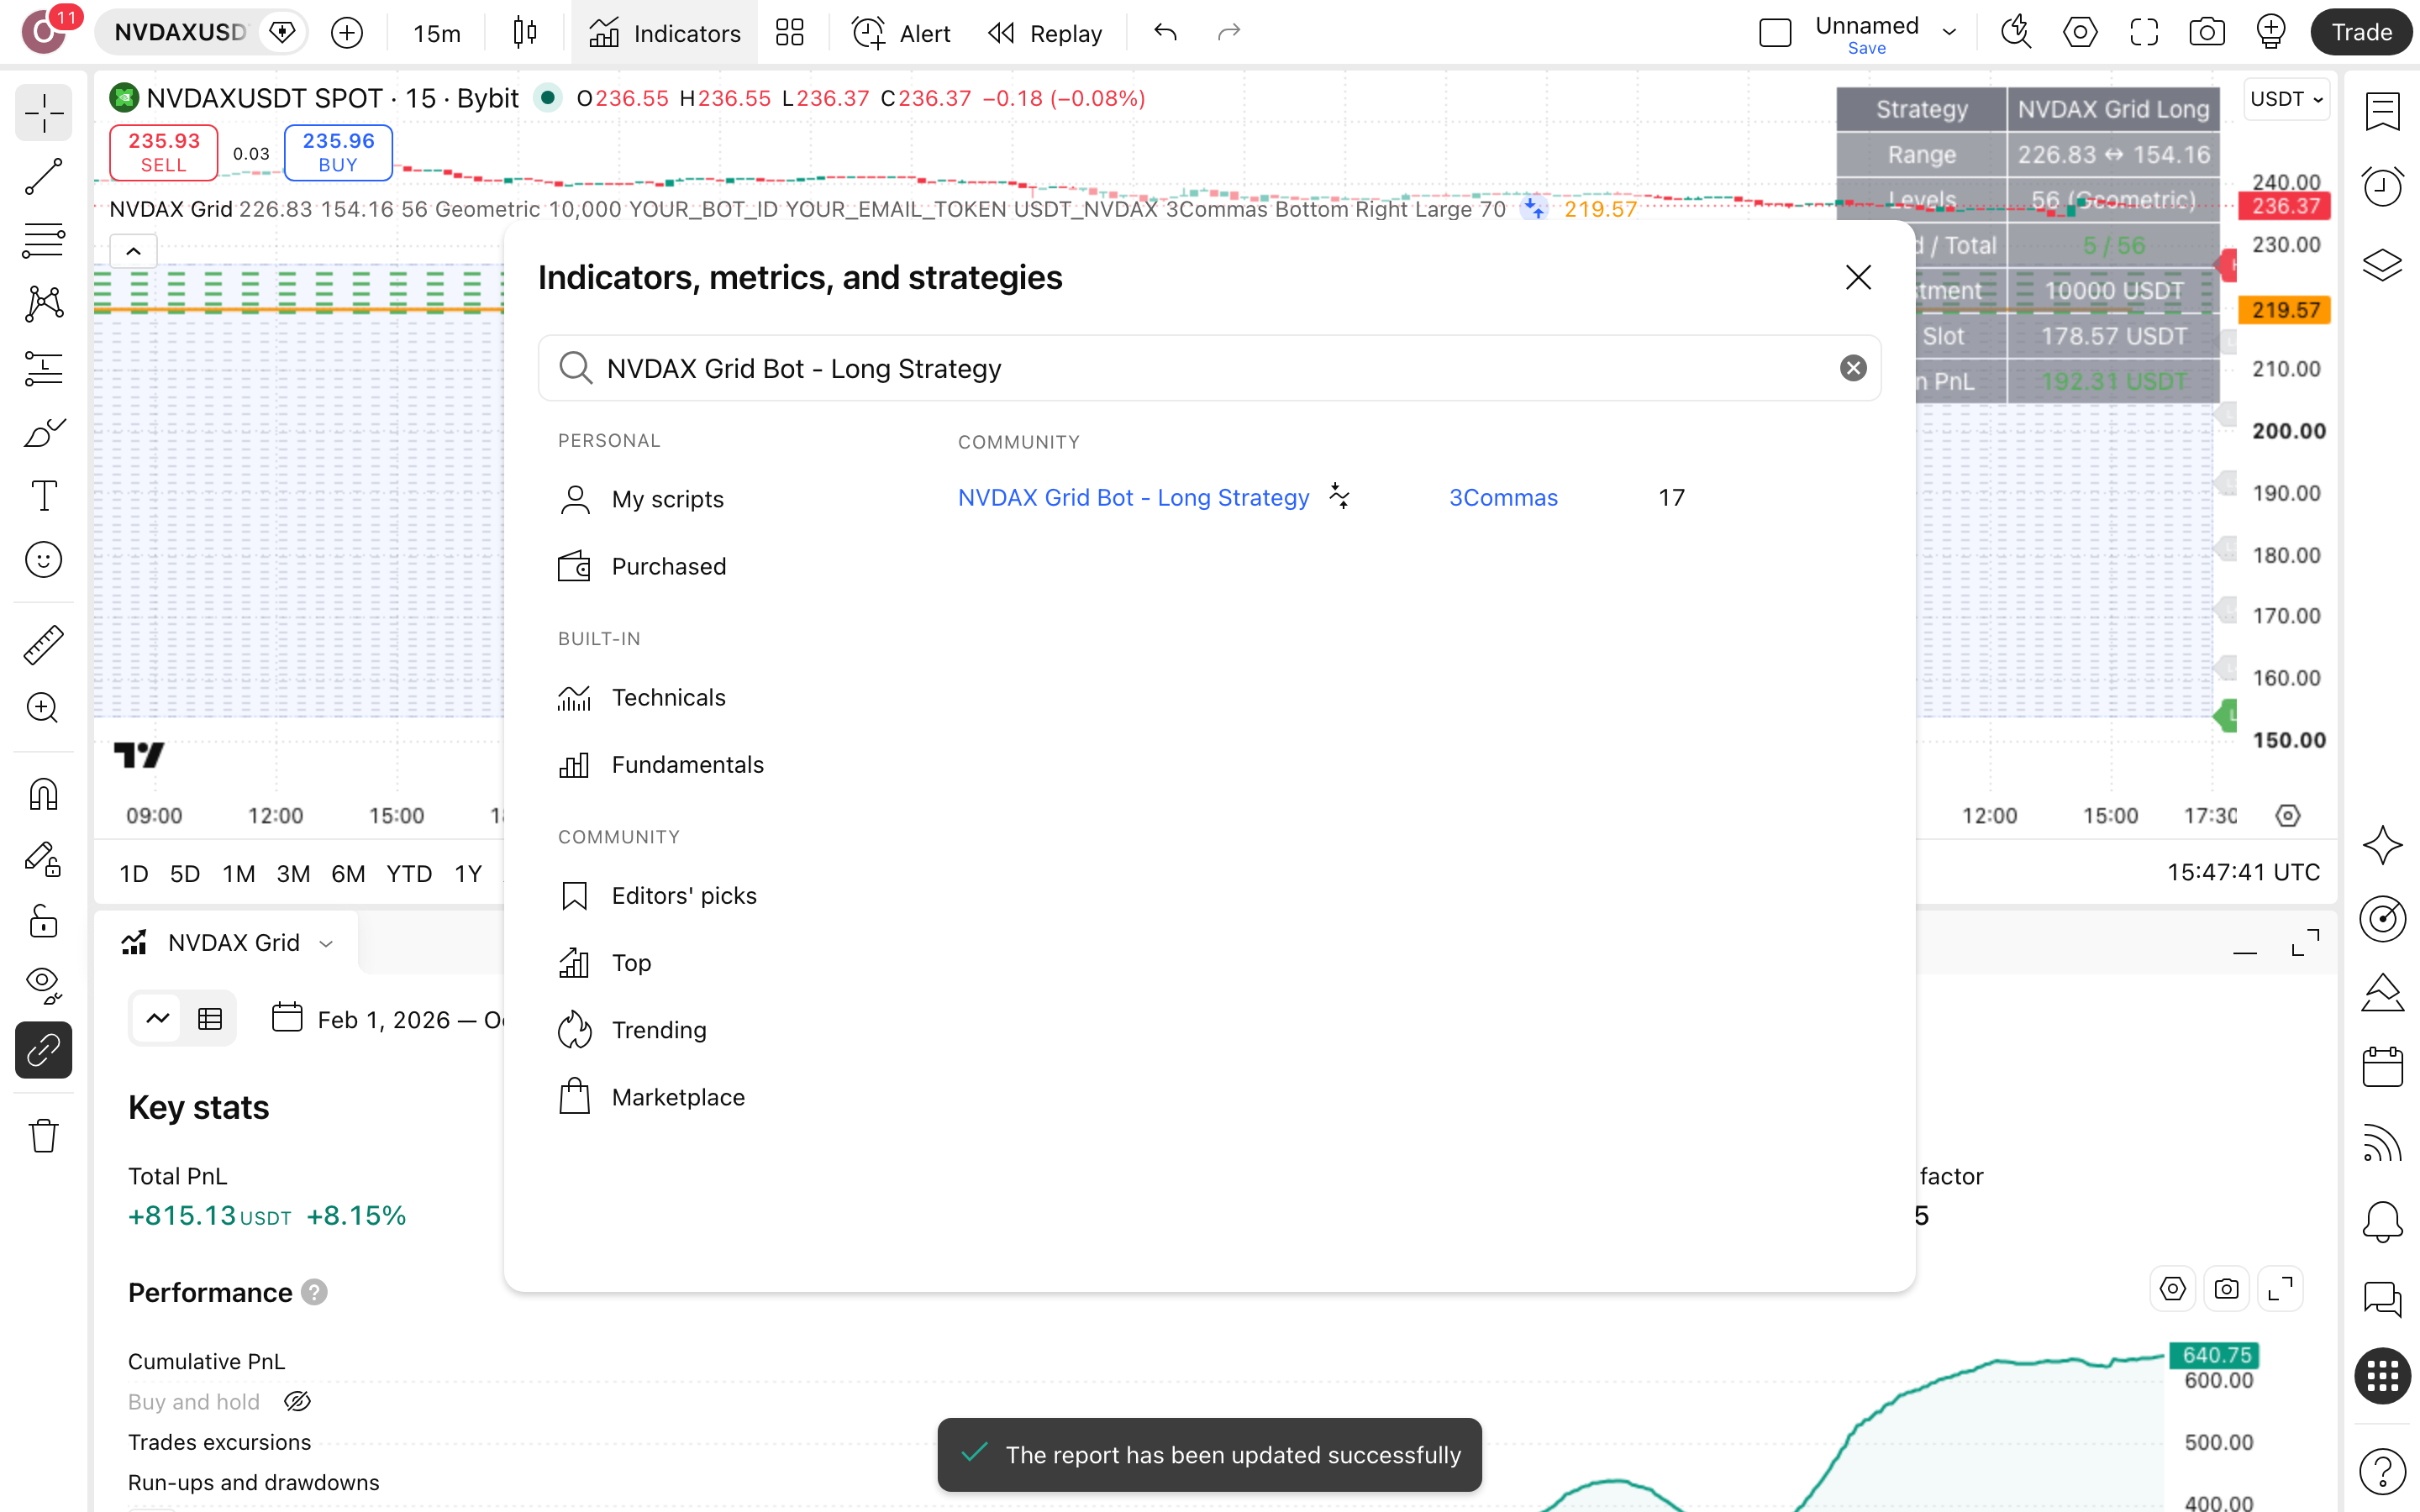Image resolution: width=2420 pixels, height=1512 pixels.
Task: Toggle hide all drawings eye icon
Action: [43, 985]
